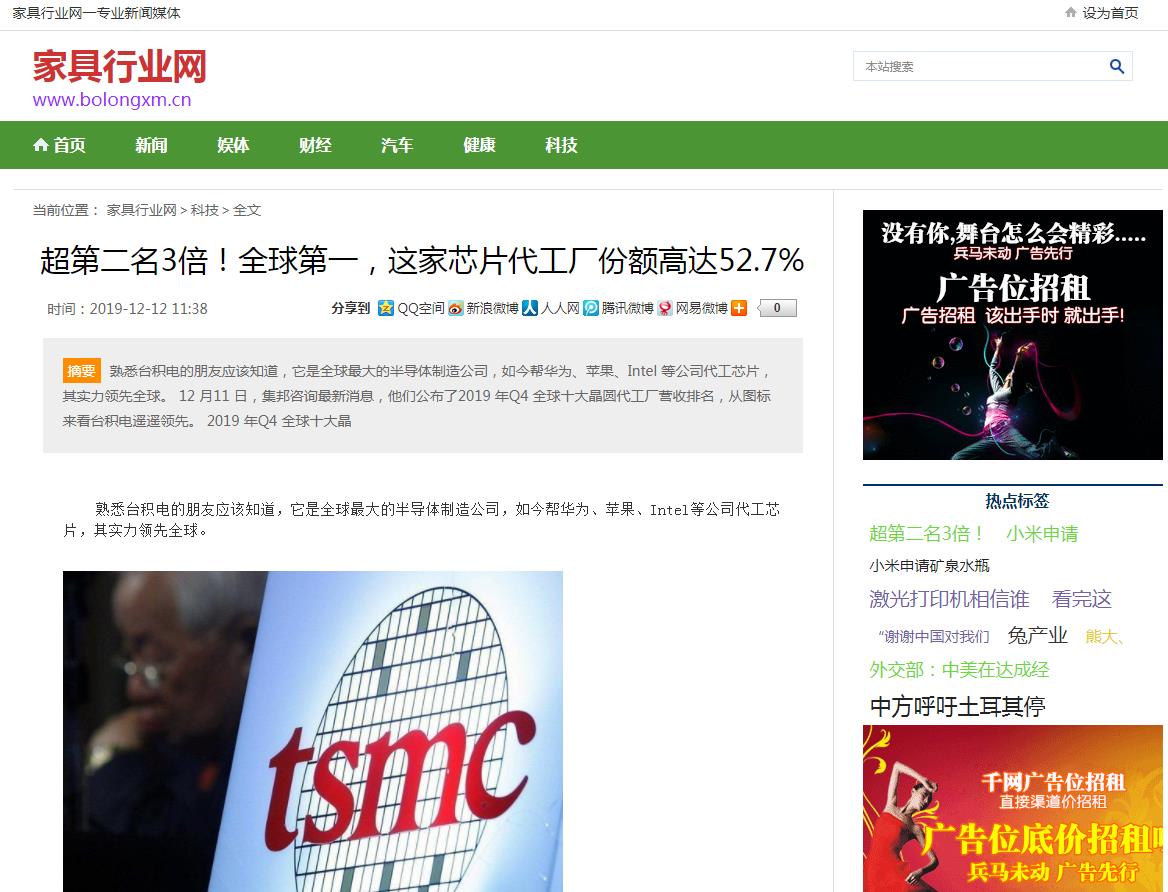Share via the 腾讯微博 icon
1168x892 pixels.
(591, 308)
